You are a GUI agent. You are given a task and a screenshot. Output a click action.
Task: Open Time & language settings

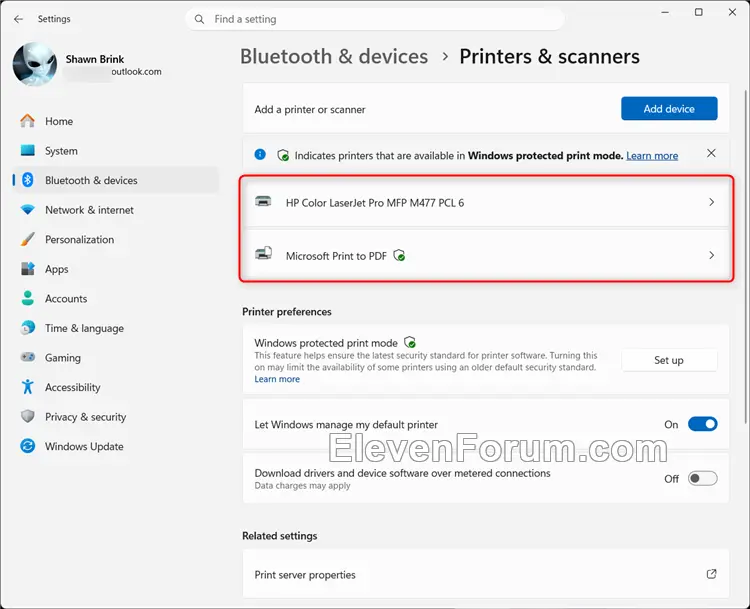115,328
